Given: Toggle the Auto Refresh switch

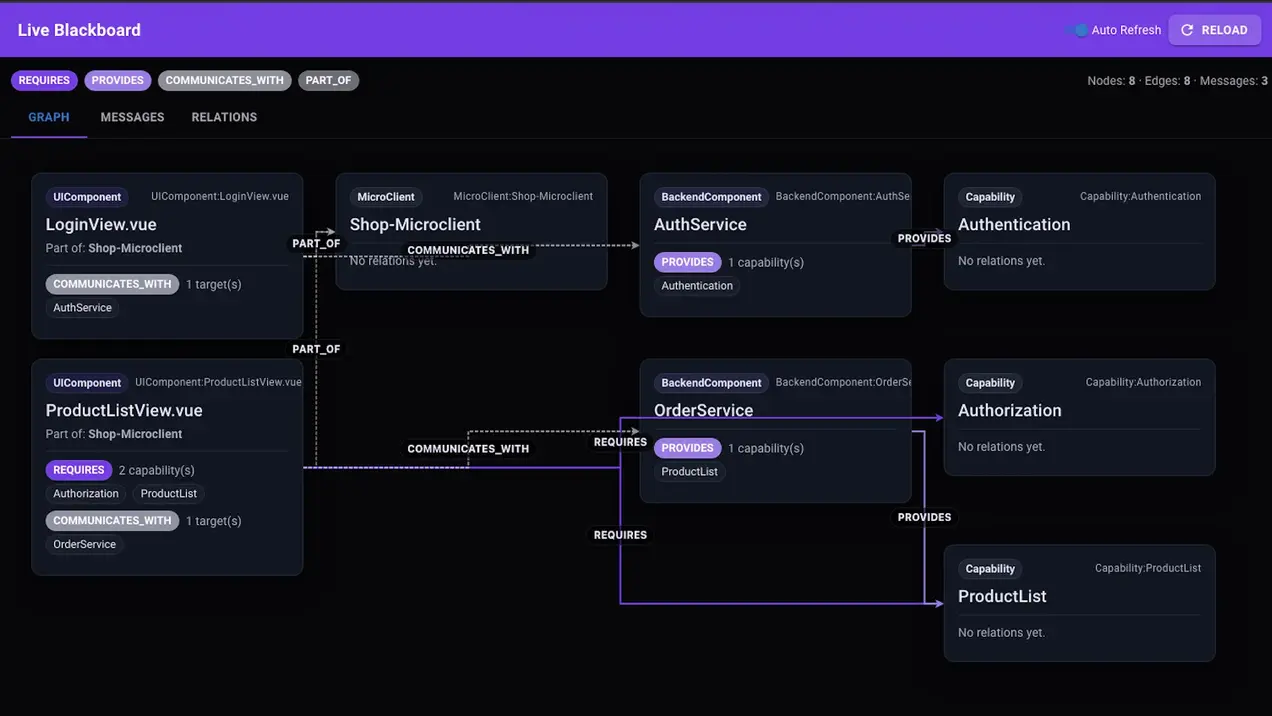Looking at the screenshot, I should coord(1080,30).
